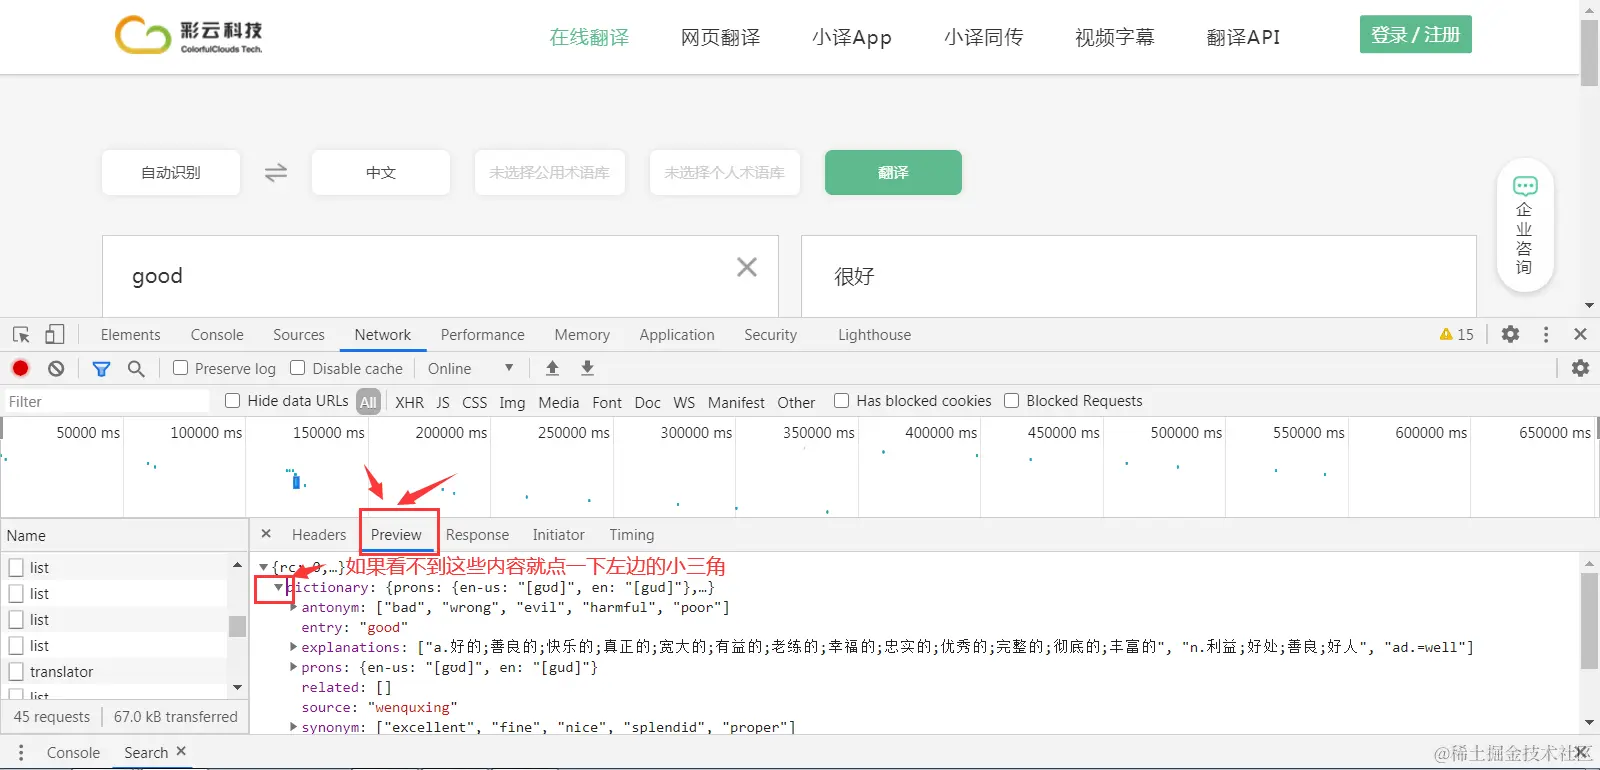Viewport: 1600px width, 770px height.
Task: Open the drawer three-dot menu
Action: [x=20, y=752]
